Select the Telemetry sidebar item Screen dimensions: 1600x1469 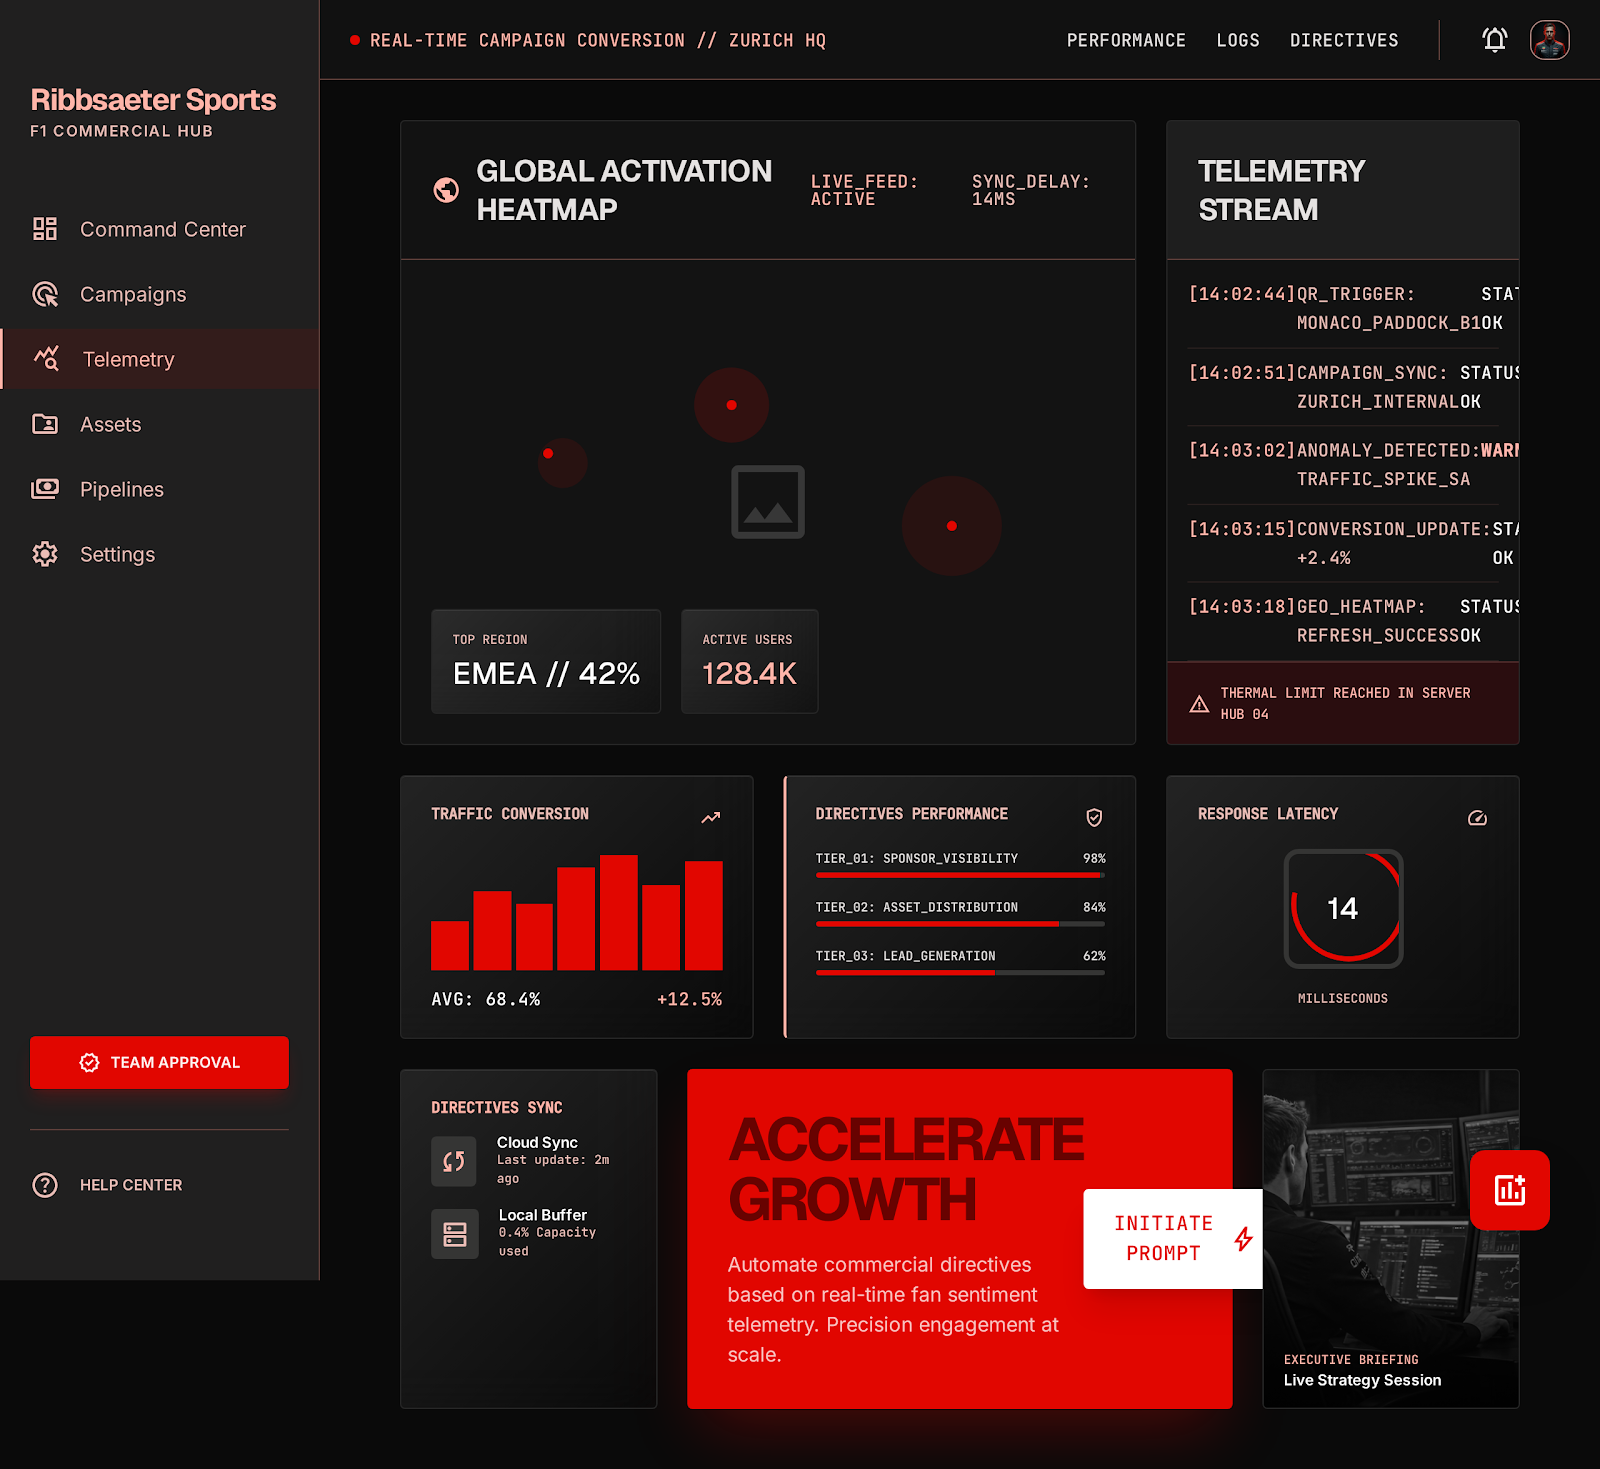click(160, 359)
